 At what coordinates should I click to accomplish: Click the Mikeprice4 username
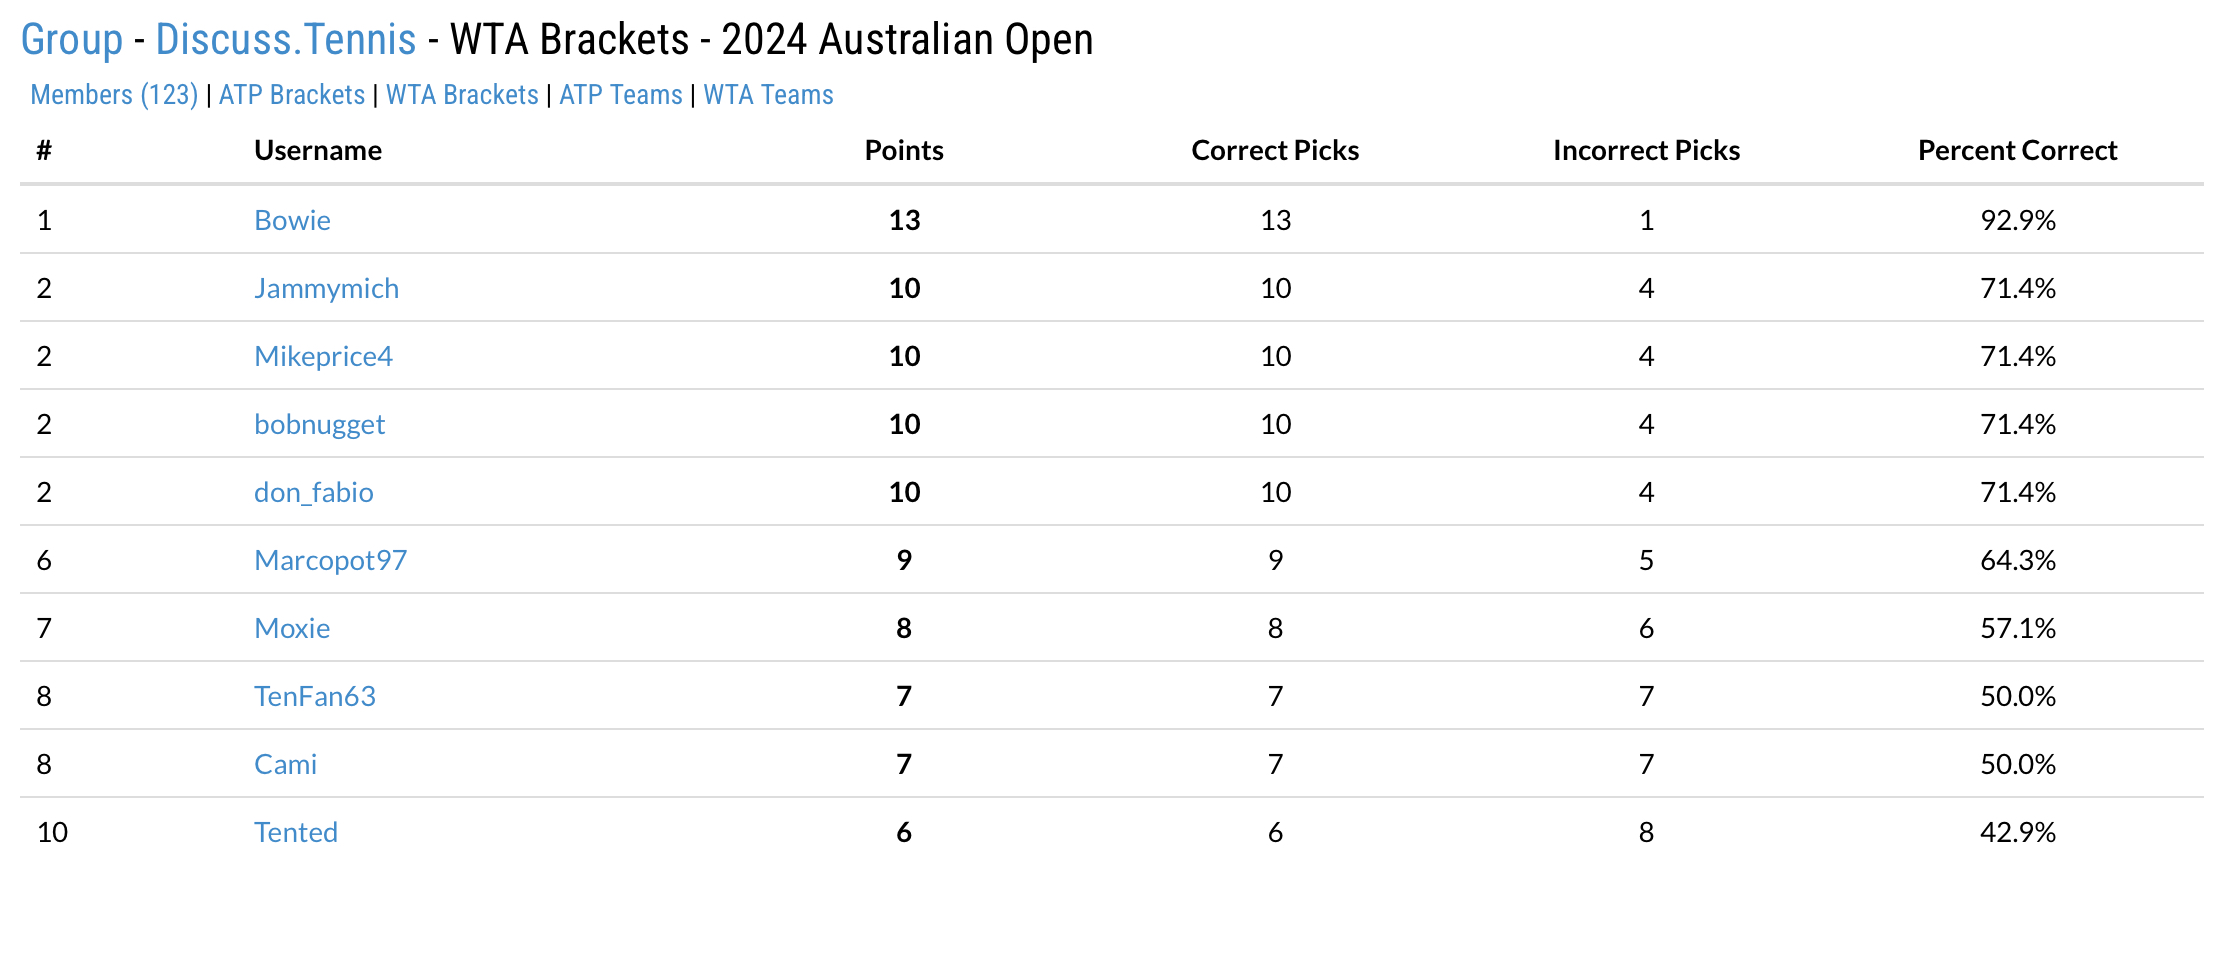(323, 356)
